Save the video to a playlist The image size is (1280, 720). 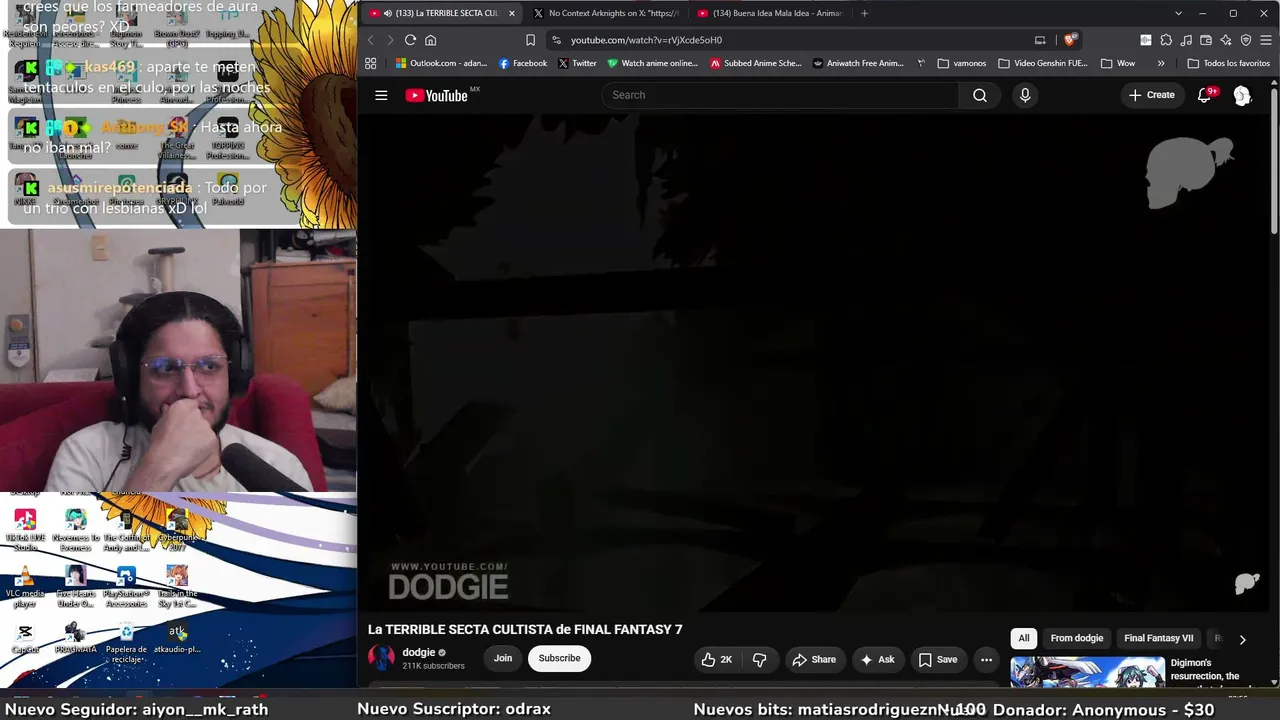938,659
